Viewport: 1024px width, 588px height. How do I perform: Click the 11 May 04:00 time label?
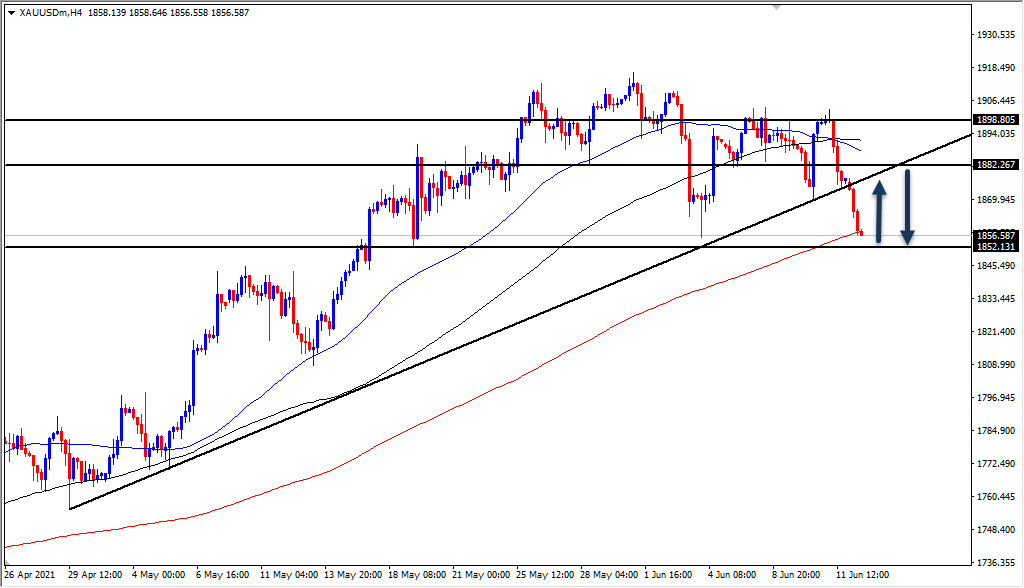[289, 575]
